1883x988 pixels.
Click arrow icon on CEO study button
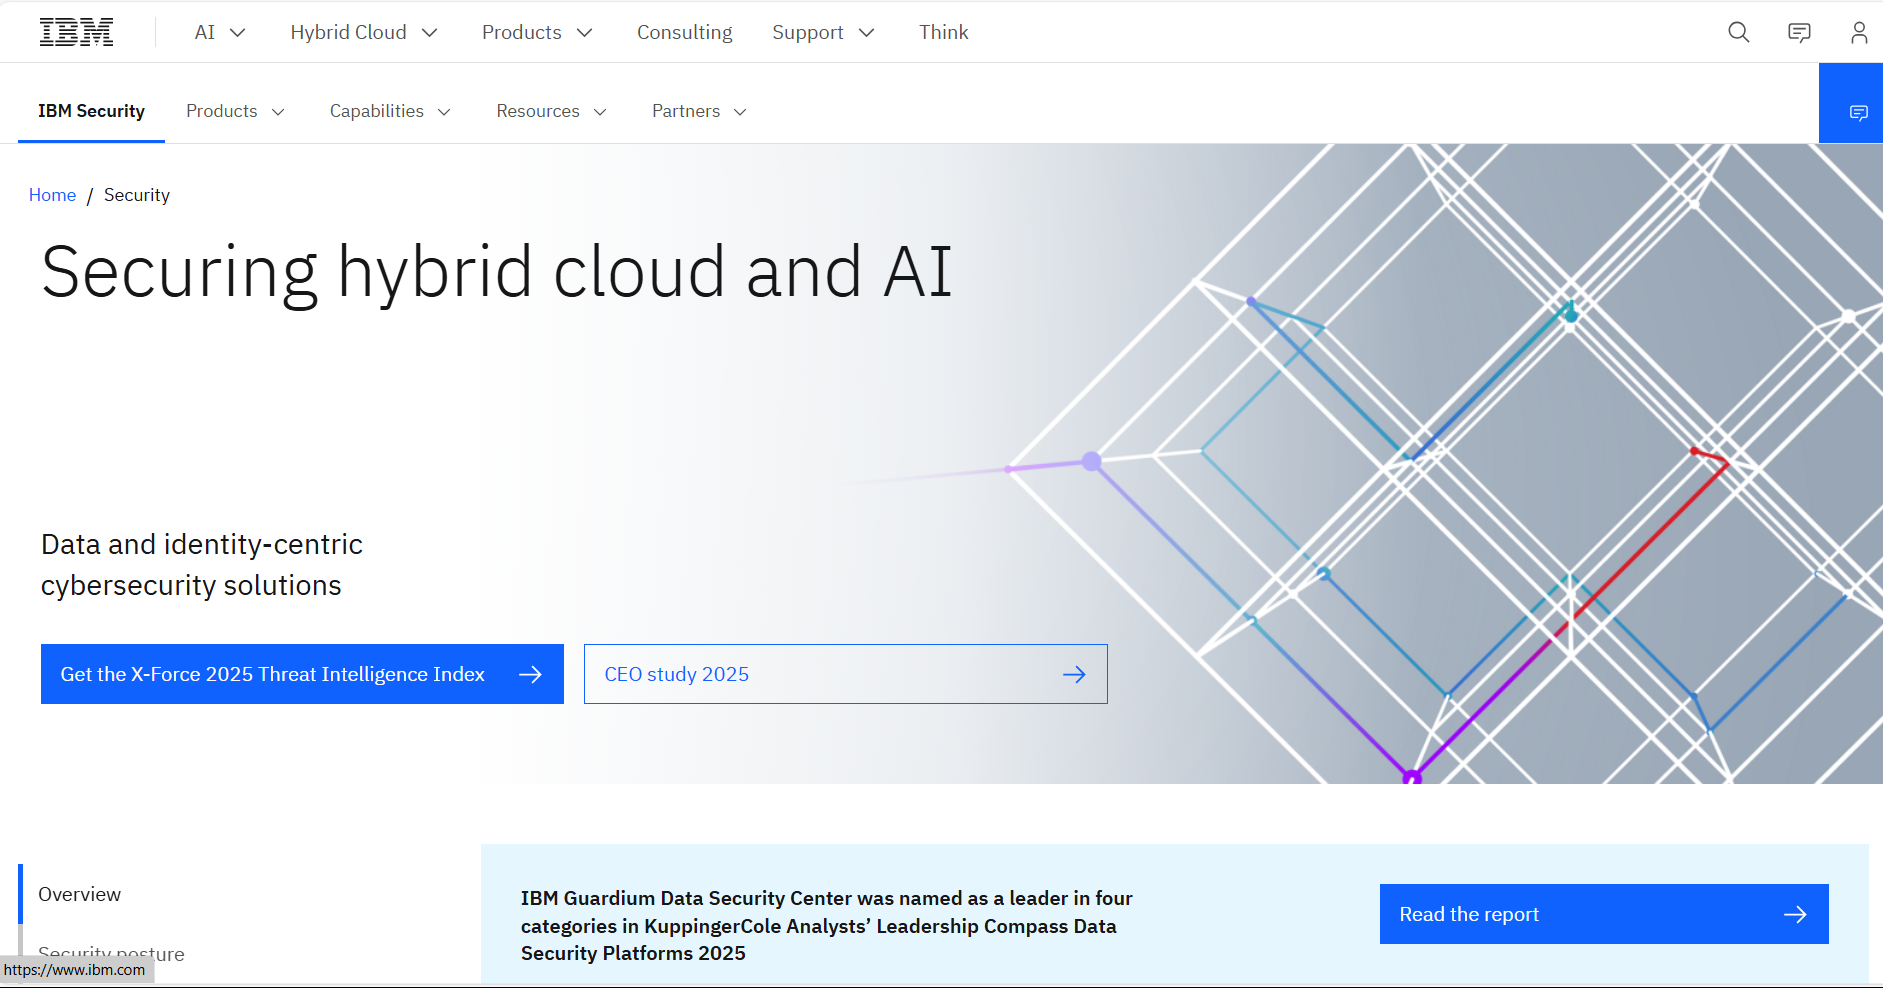(x=1074, y=674)
